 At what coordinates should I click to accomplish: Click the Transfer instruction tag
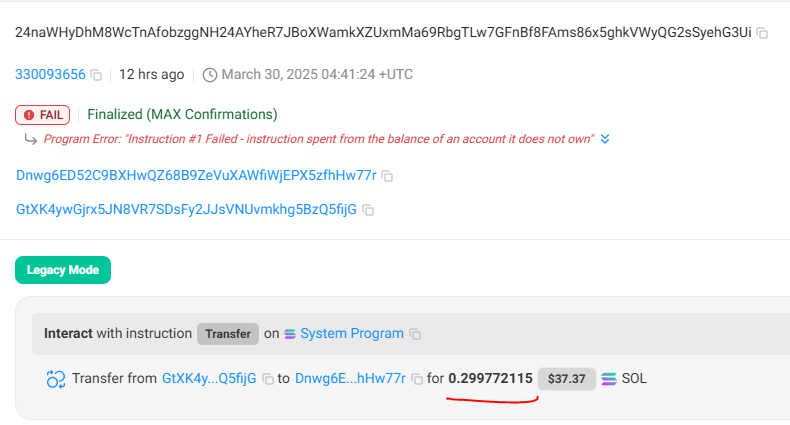click(228, 334)
